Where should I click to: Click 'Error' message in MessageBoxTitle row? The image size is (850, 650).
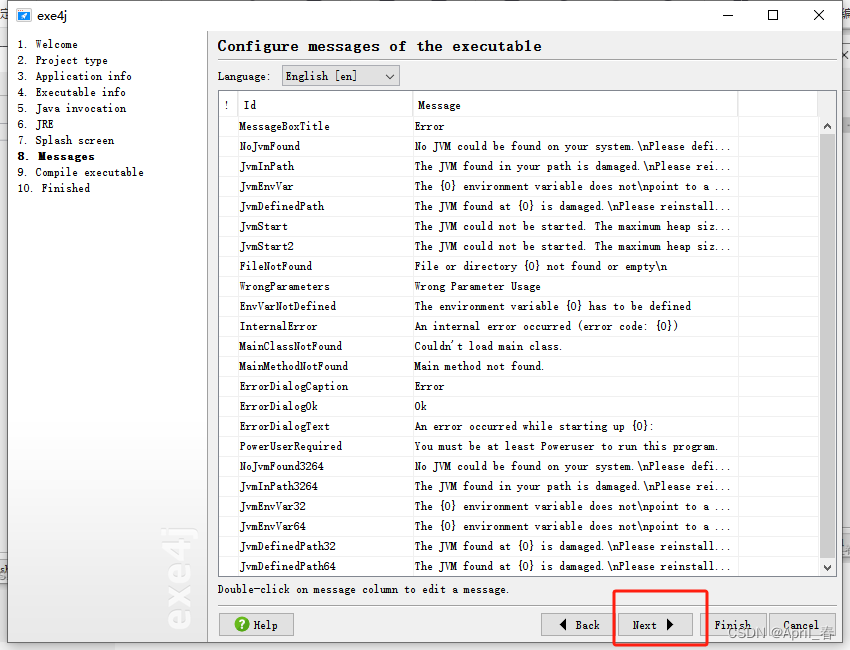pyautogui.click(x=429, y=126)
